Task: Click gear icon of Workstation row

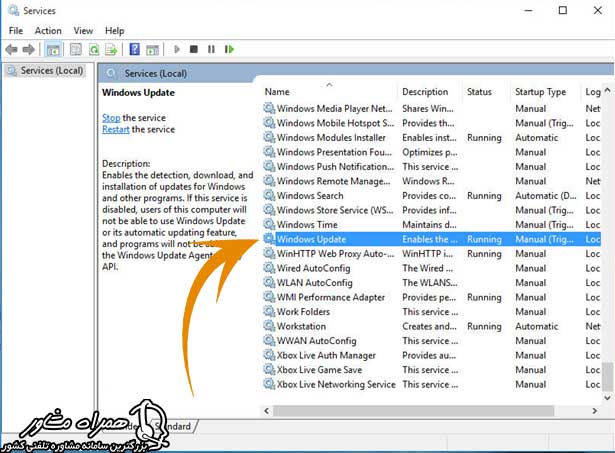Action: (269, 326)
